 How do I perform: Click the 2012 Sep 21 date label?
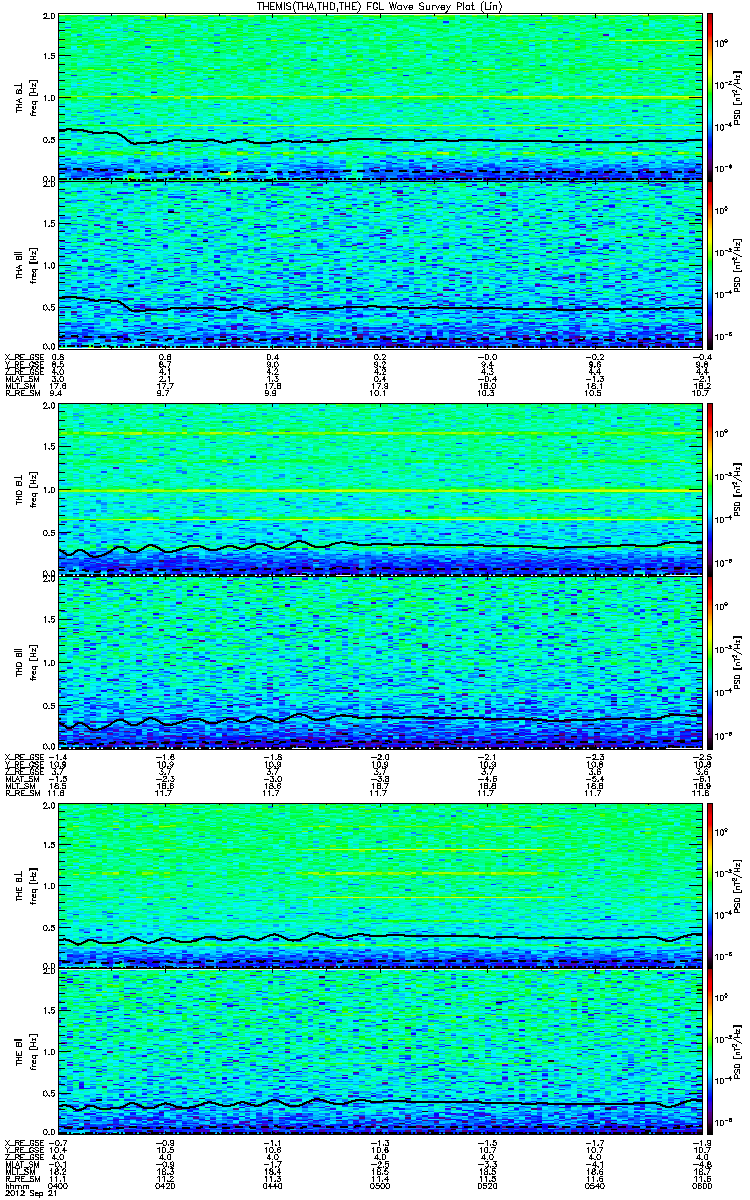(24, 1193)
